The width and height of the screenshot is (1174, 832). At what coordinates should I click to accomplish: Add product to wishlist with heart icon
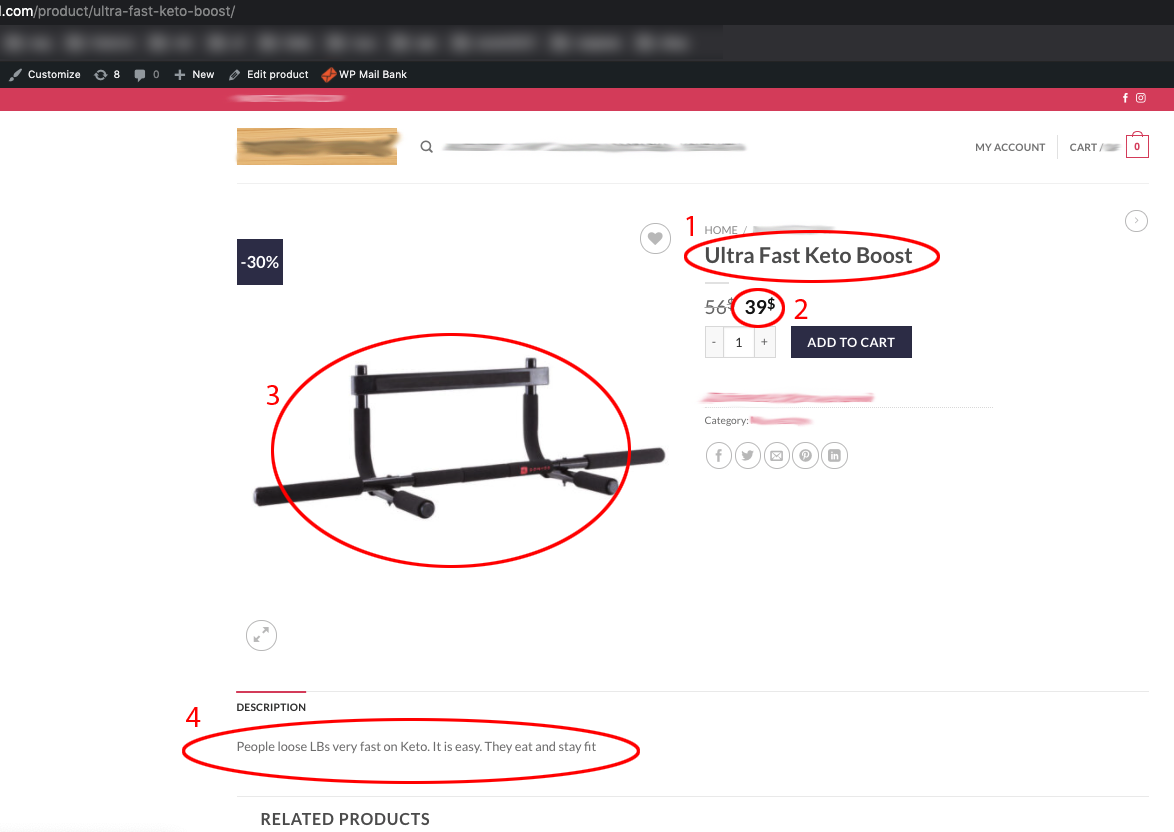655,239
